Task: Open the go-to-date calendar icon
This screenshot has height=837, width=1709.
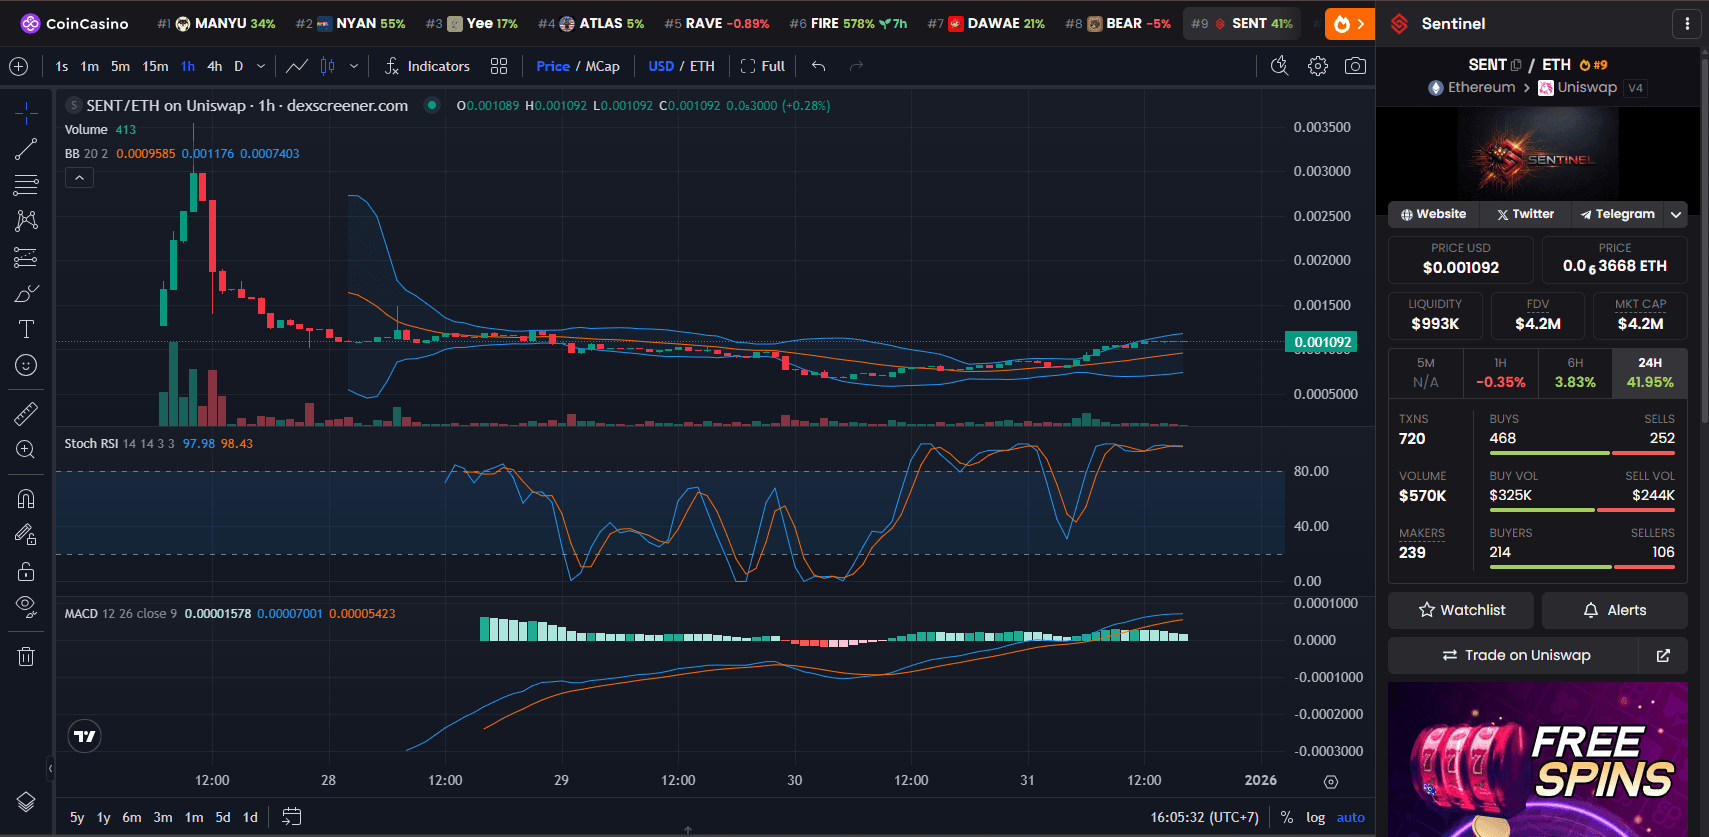Action: point(291,817)
